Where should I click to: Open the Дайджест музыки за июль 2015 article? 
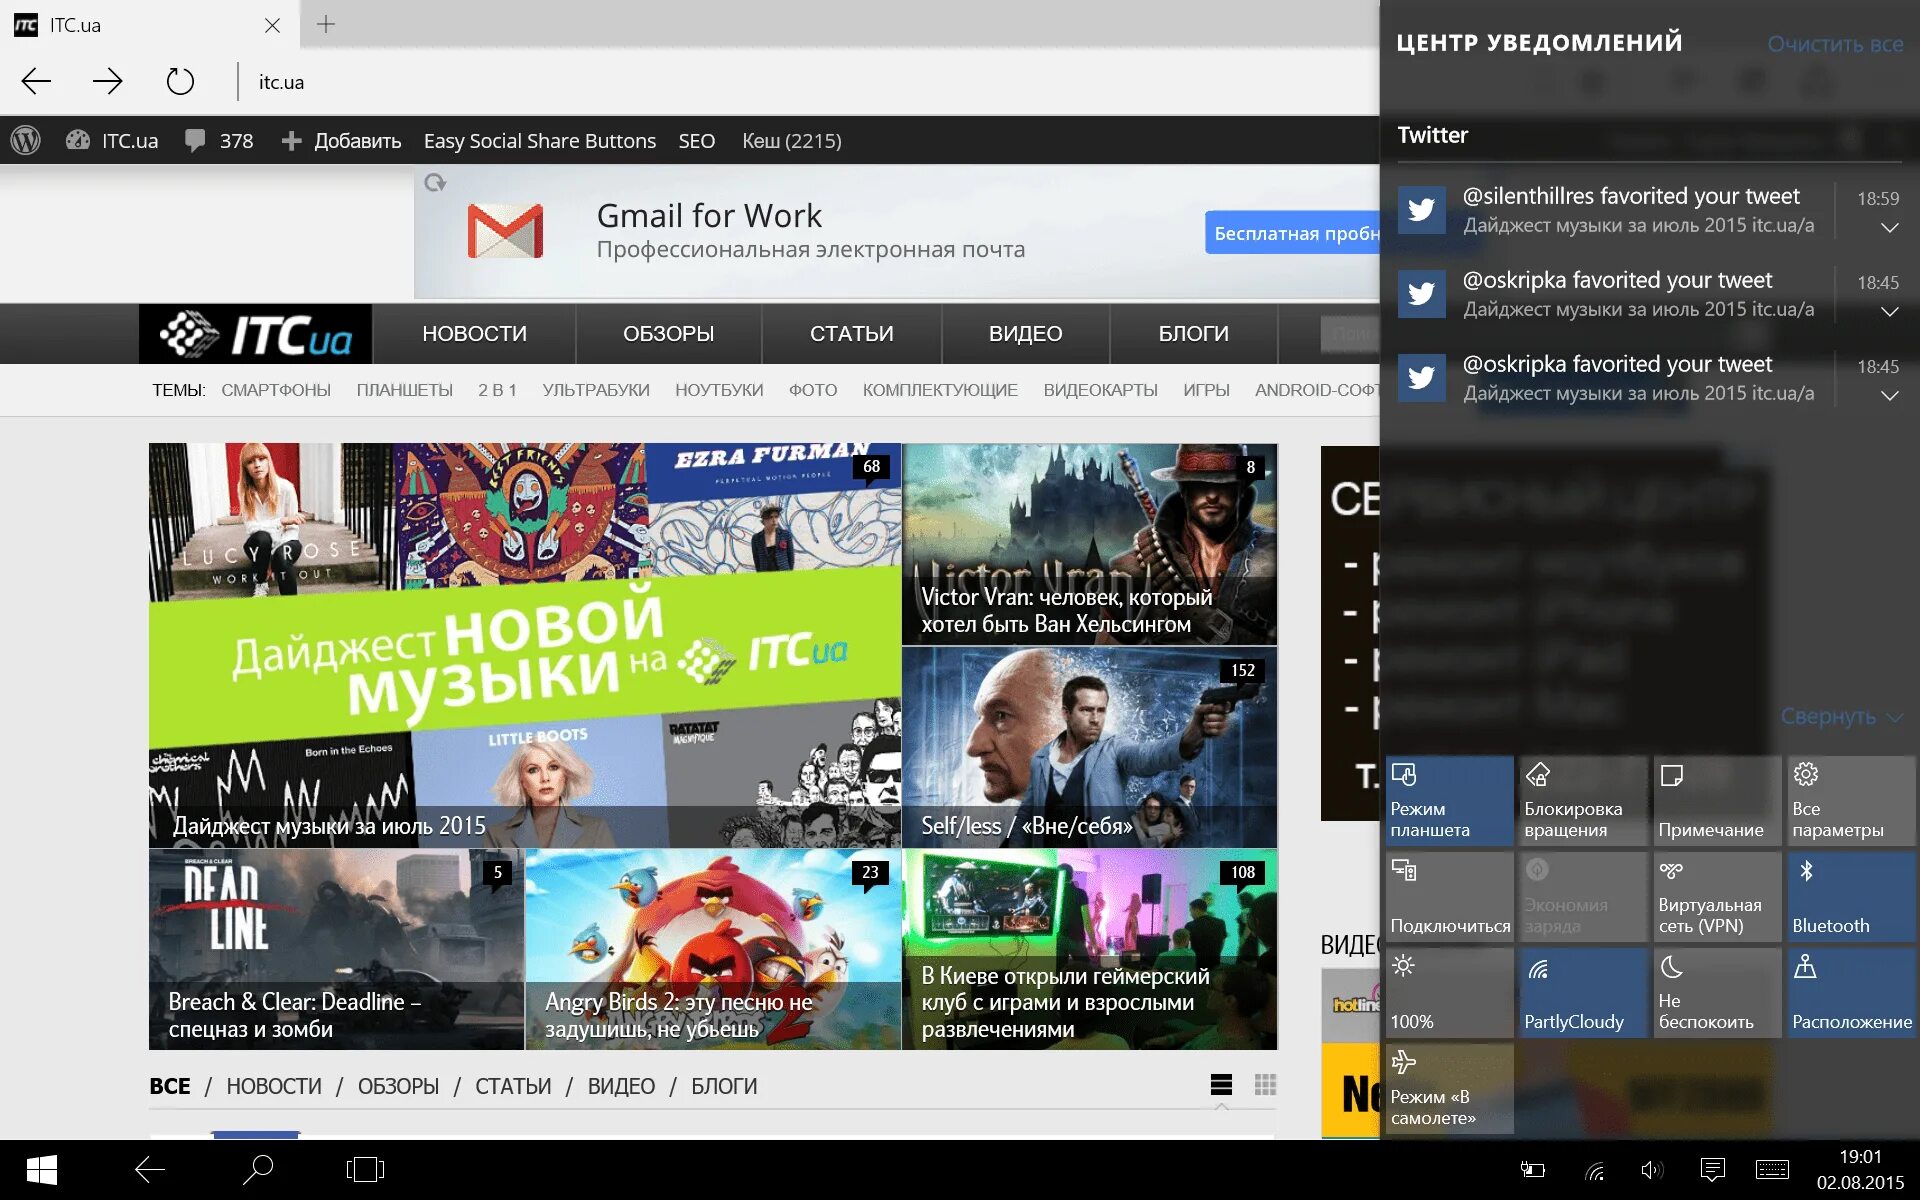coord(525,645)
